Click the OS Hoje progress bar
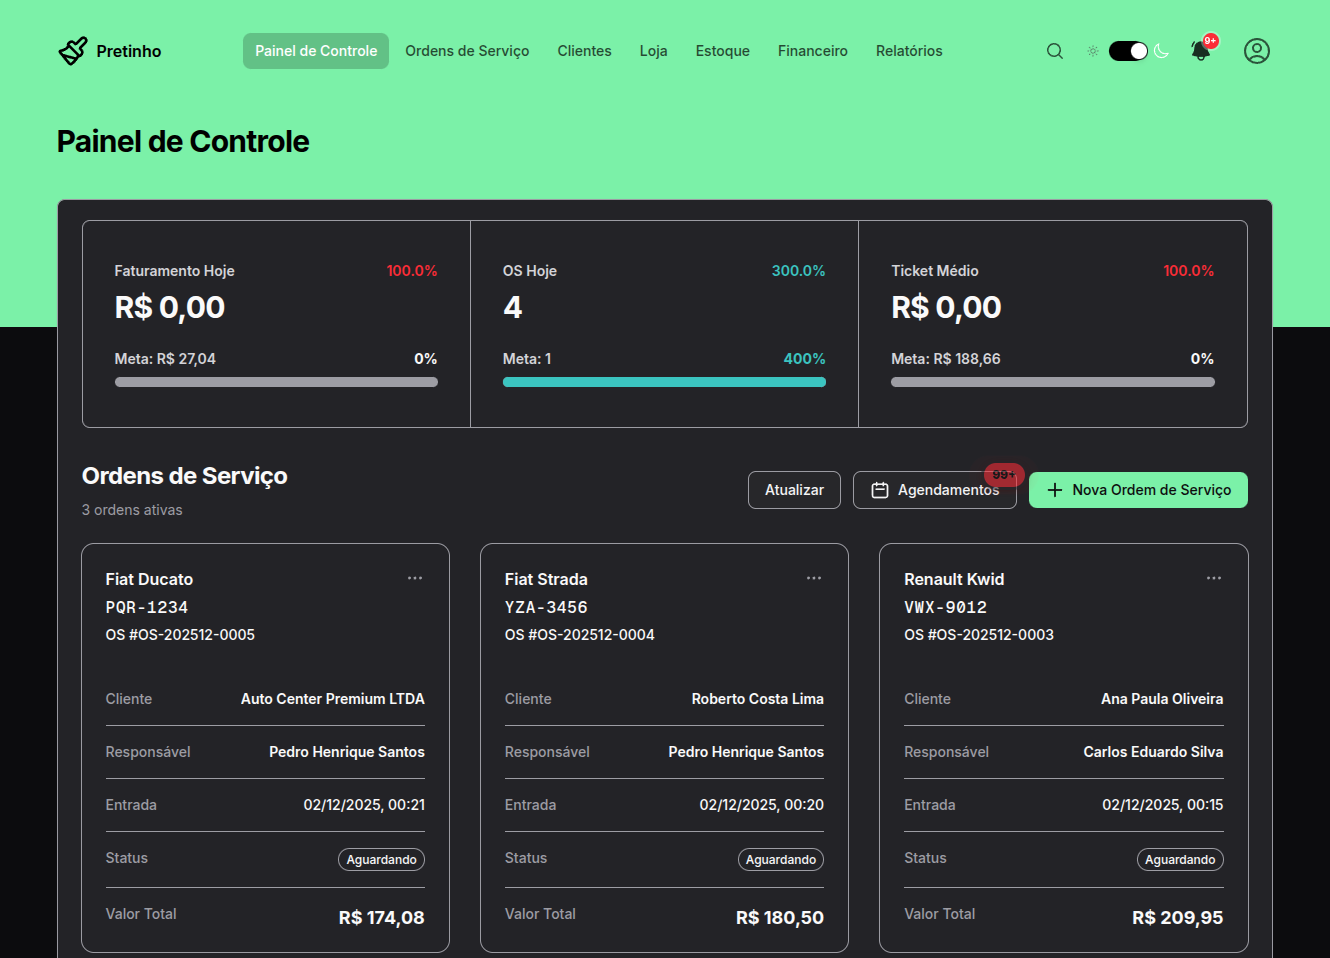Viewport: 1330px width, 958px height. [664, 382]
